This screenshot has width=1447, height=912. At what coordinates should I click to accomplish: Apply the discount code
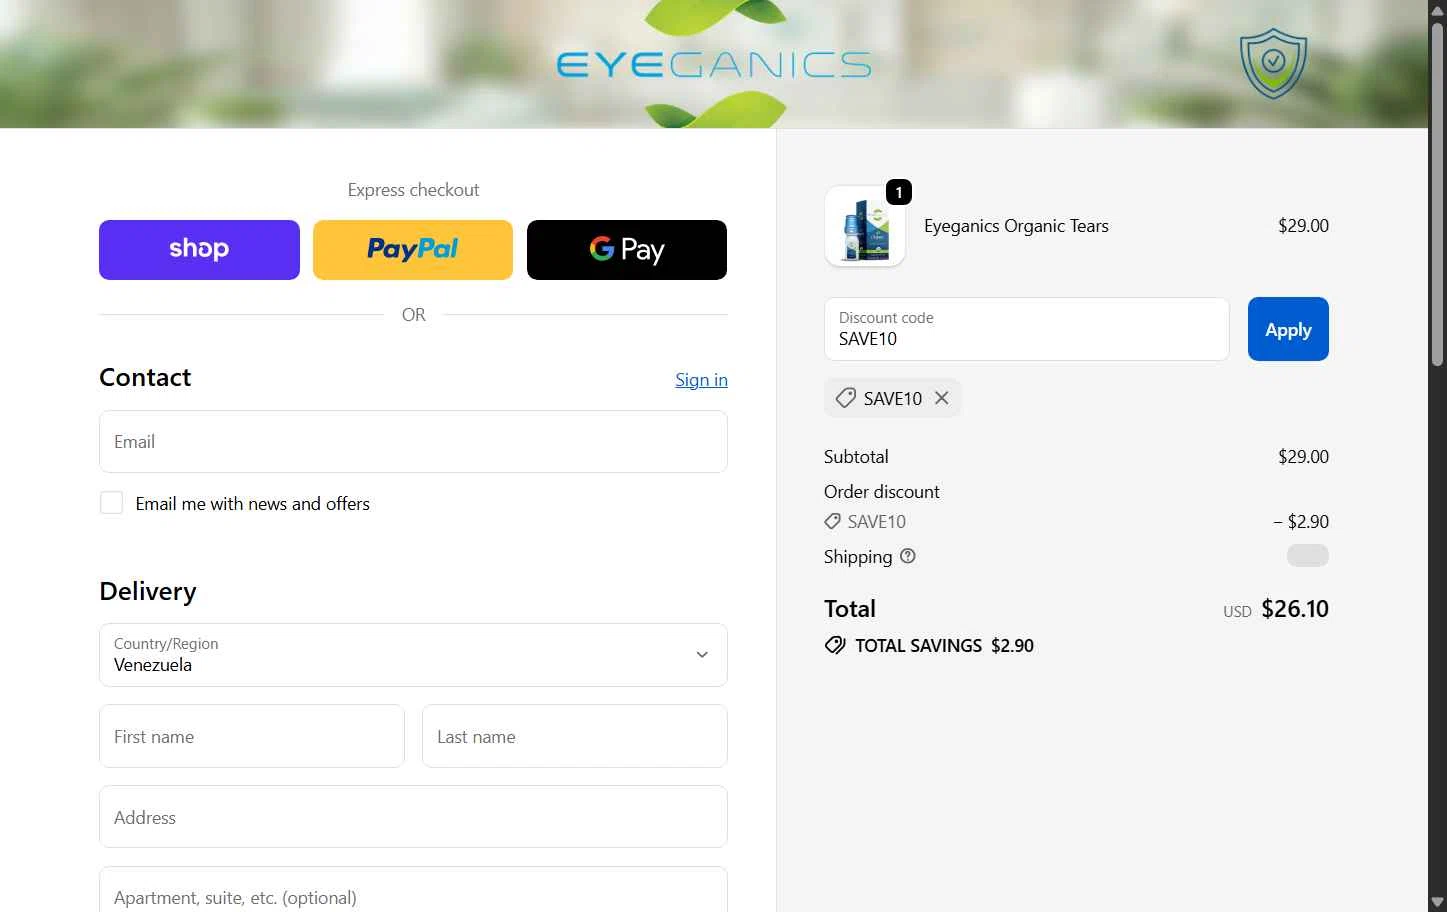(x=1288, y=329)
